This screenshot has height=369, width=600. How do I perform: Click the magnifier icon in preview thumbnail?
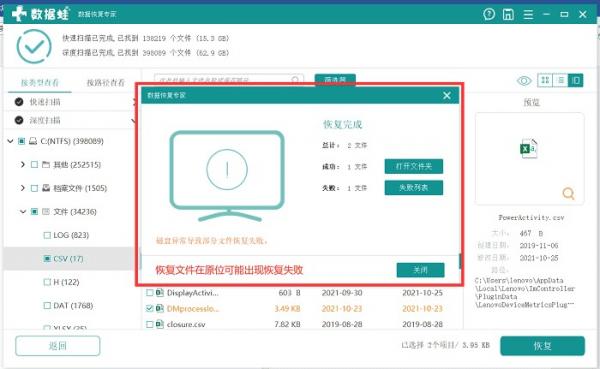coord(568,193)
